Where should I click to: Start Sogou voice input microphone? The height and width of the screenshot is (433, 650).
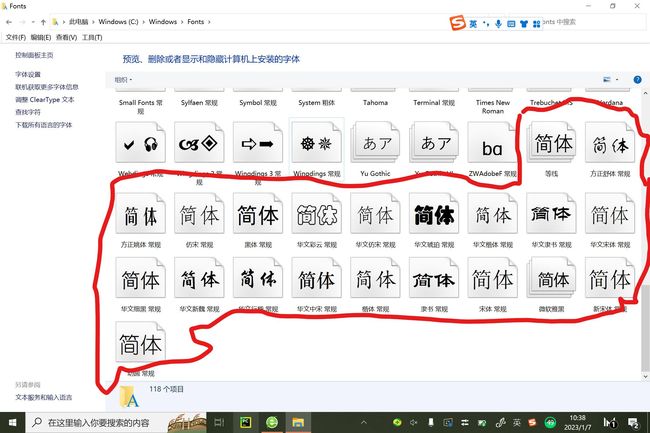pyautogui.click(x=498, y=24)
